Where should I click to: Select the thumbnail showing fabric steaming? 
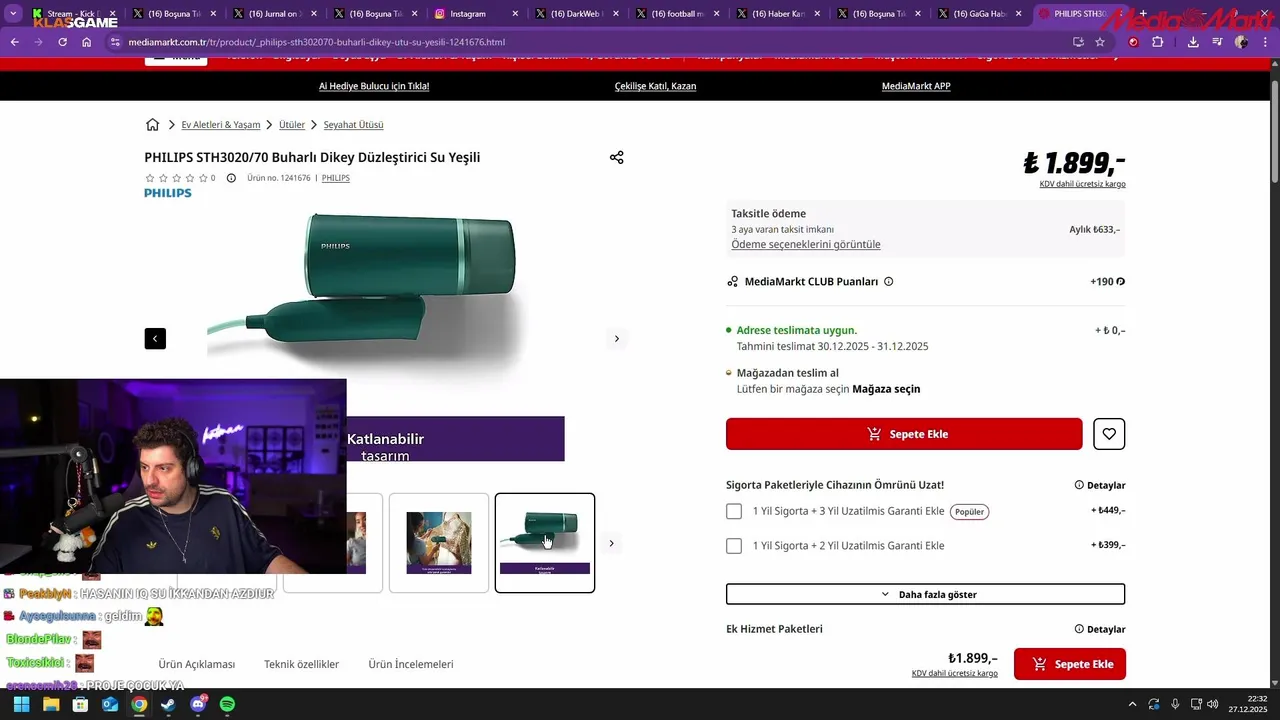pos(439,543)
